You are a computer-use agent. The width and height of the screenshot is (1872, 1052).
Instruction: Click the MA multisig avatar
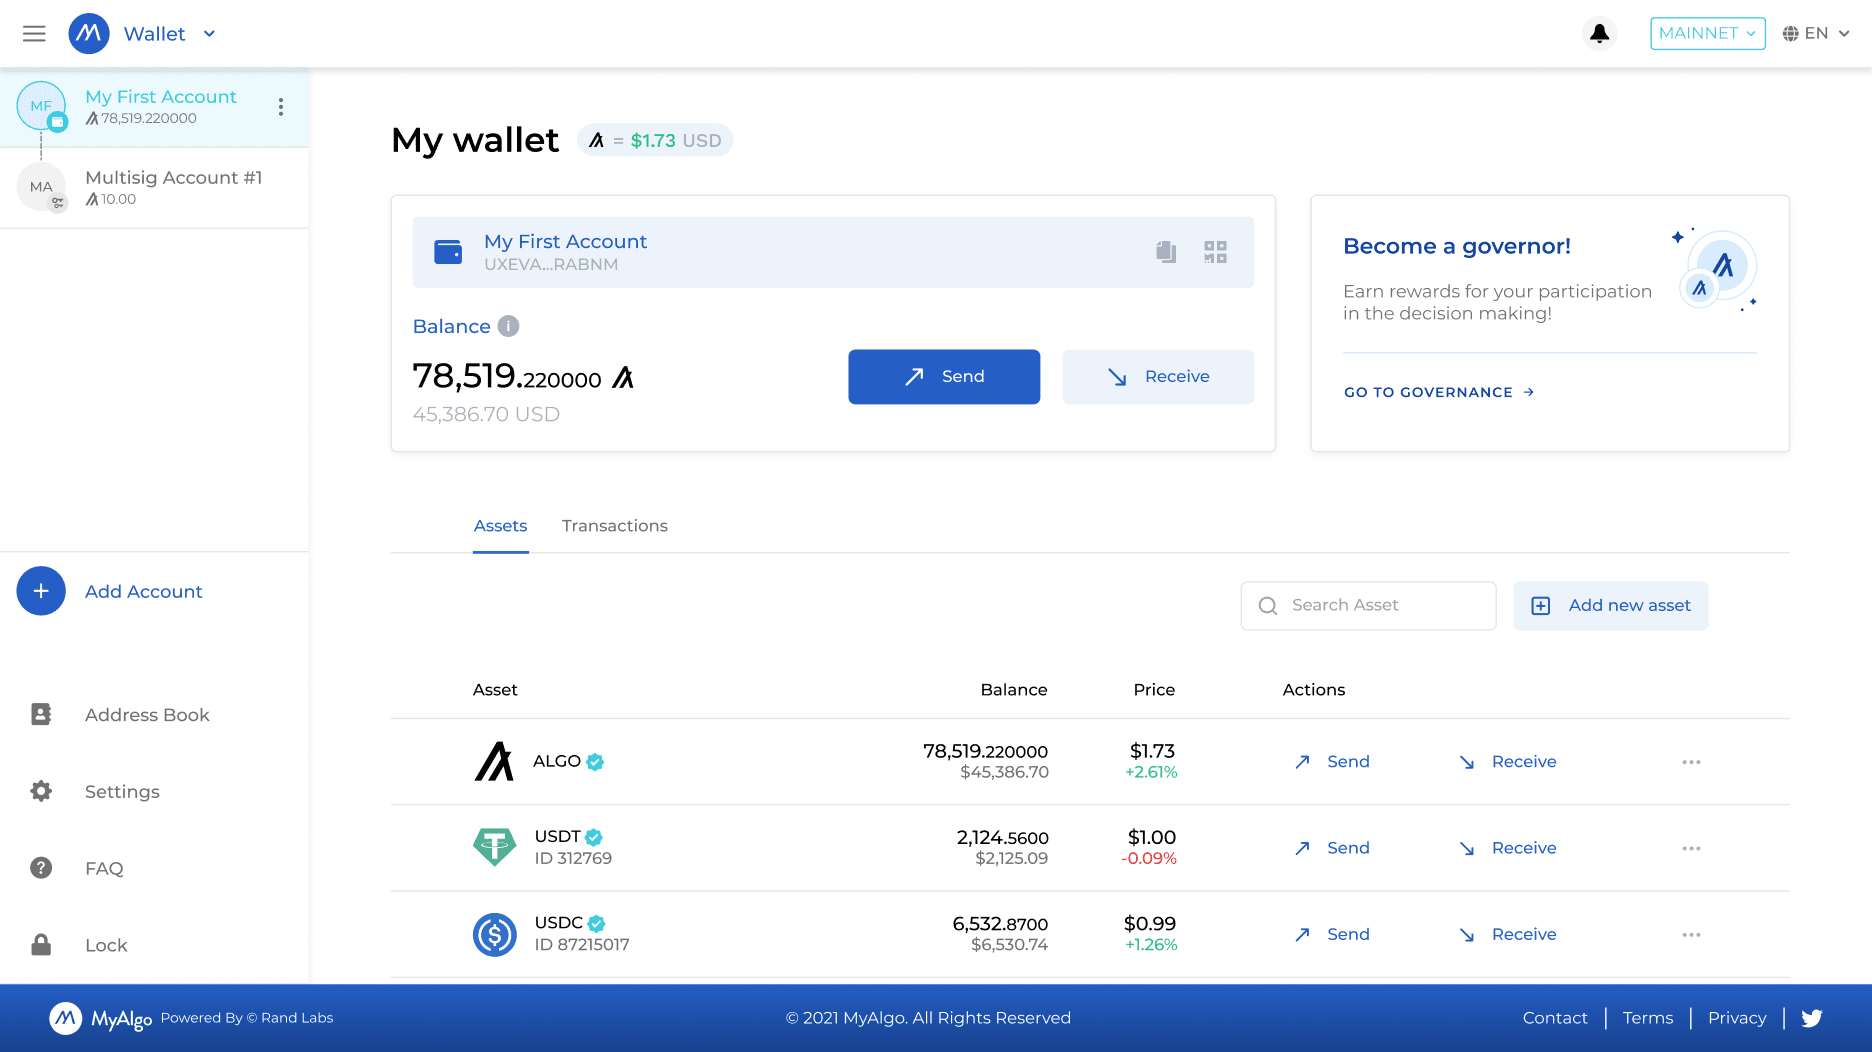click(x=41, y=187)
